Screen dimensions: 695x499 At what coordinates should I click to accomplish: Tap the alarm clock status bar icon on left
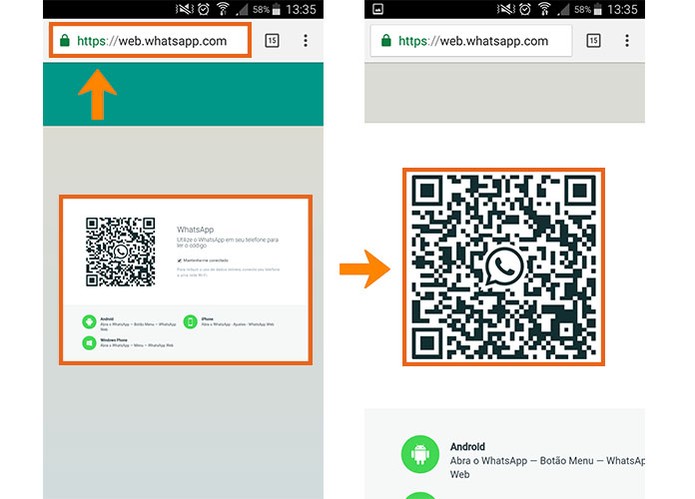[203, 9]
